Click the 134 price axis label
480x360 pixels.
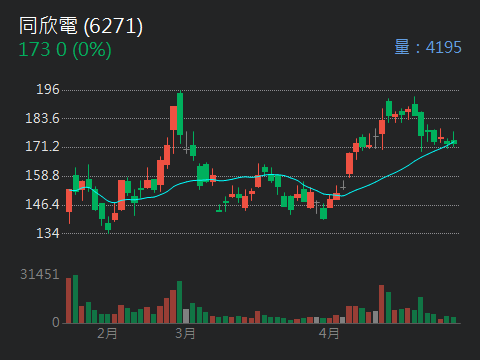point(48,233)
